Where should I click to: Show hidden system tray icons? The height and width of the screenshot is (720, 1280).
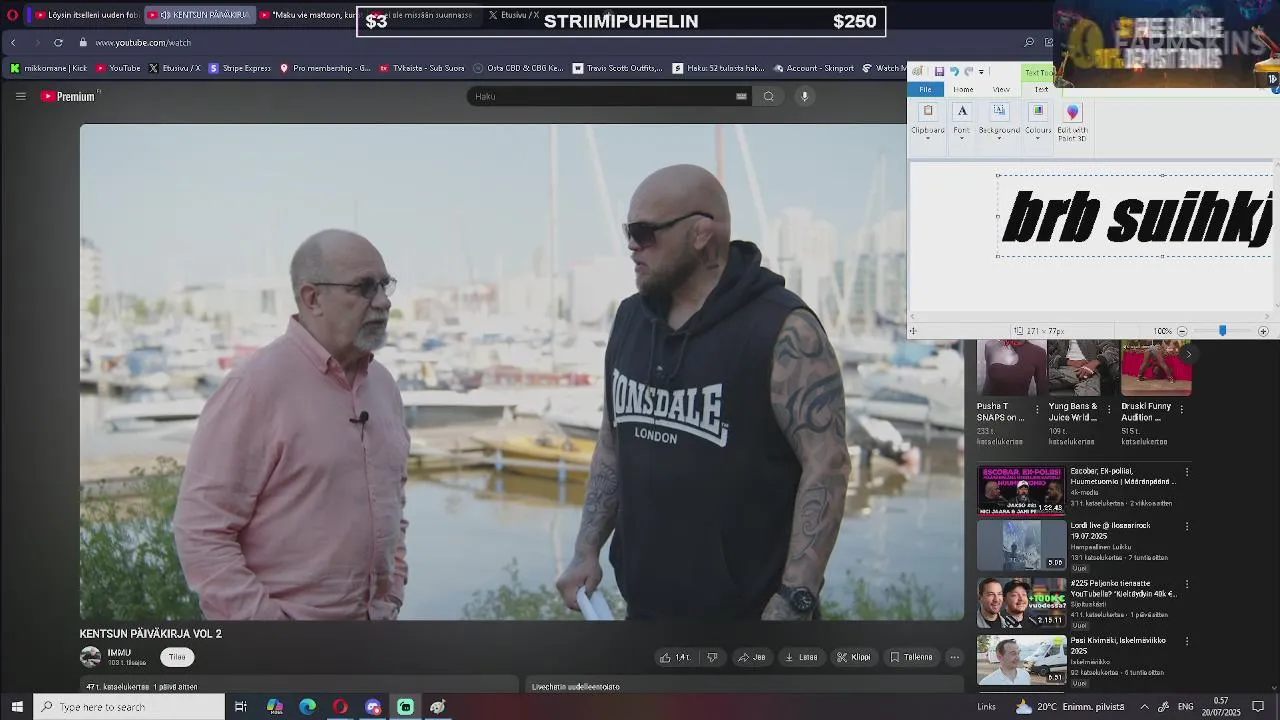click(x=1144, y=707)
